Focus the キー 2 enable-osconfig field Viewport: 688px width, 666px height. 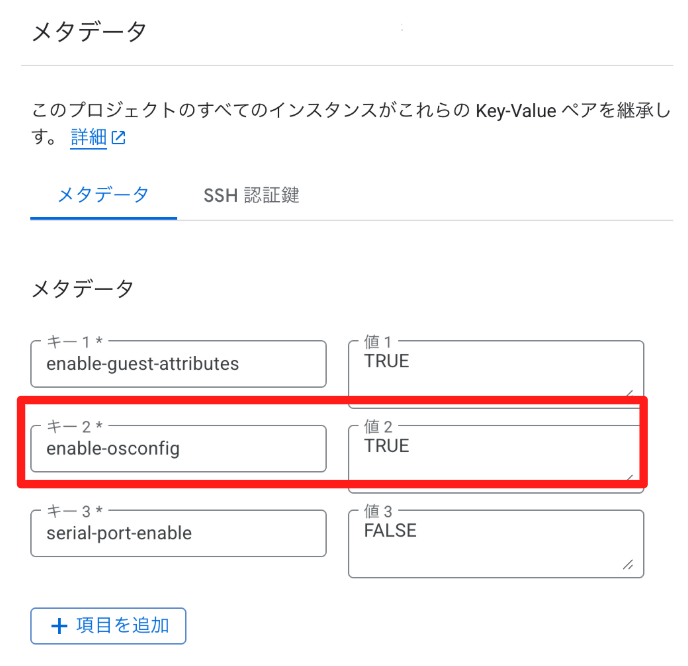[x=179, y=448]
